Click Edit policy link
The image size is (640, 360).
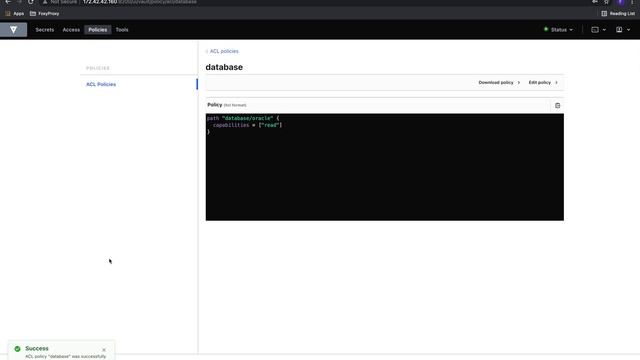(543, 82)
